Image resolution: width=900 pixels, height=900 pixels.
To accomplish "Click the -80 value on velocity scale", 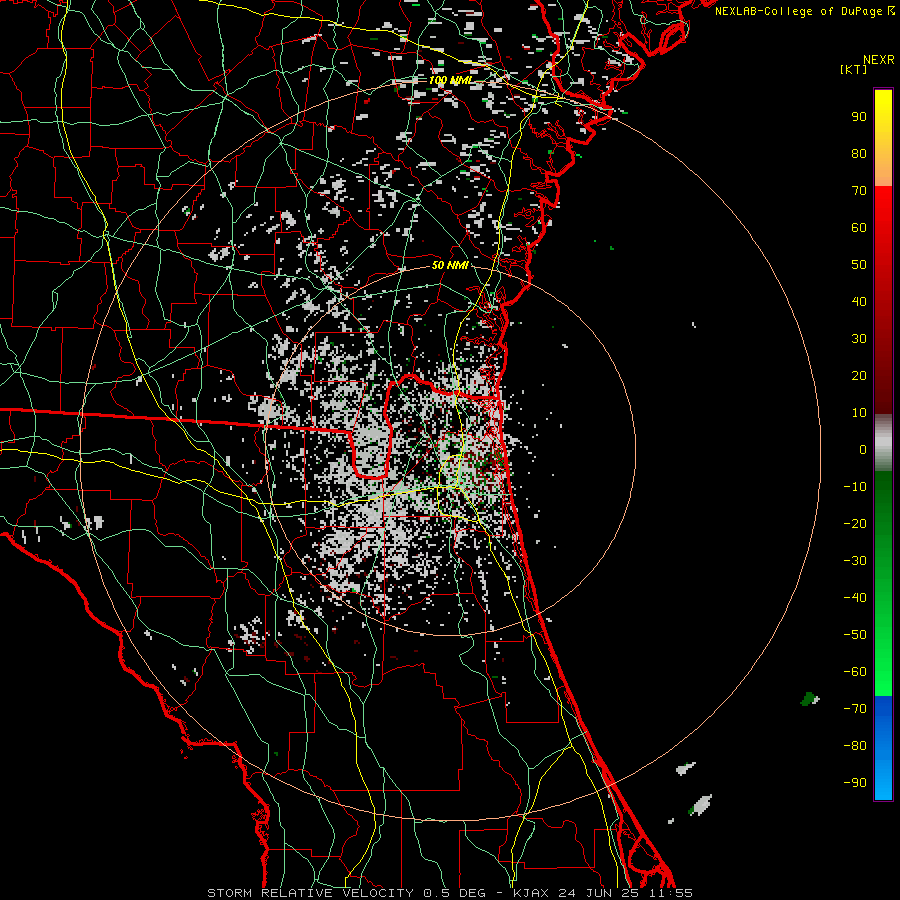I will pyautogui.click(x=855, y=746).
